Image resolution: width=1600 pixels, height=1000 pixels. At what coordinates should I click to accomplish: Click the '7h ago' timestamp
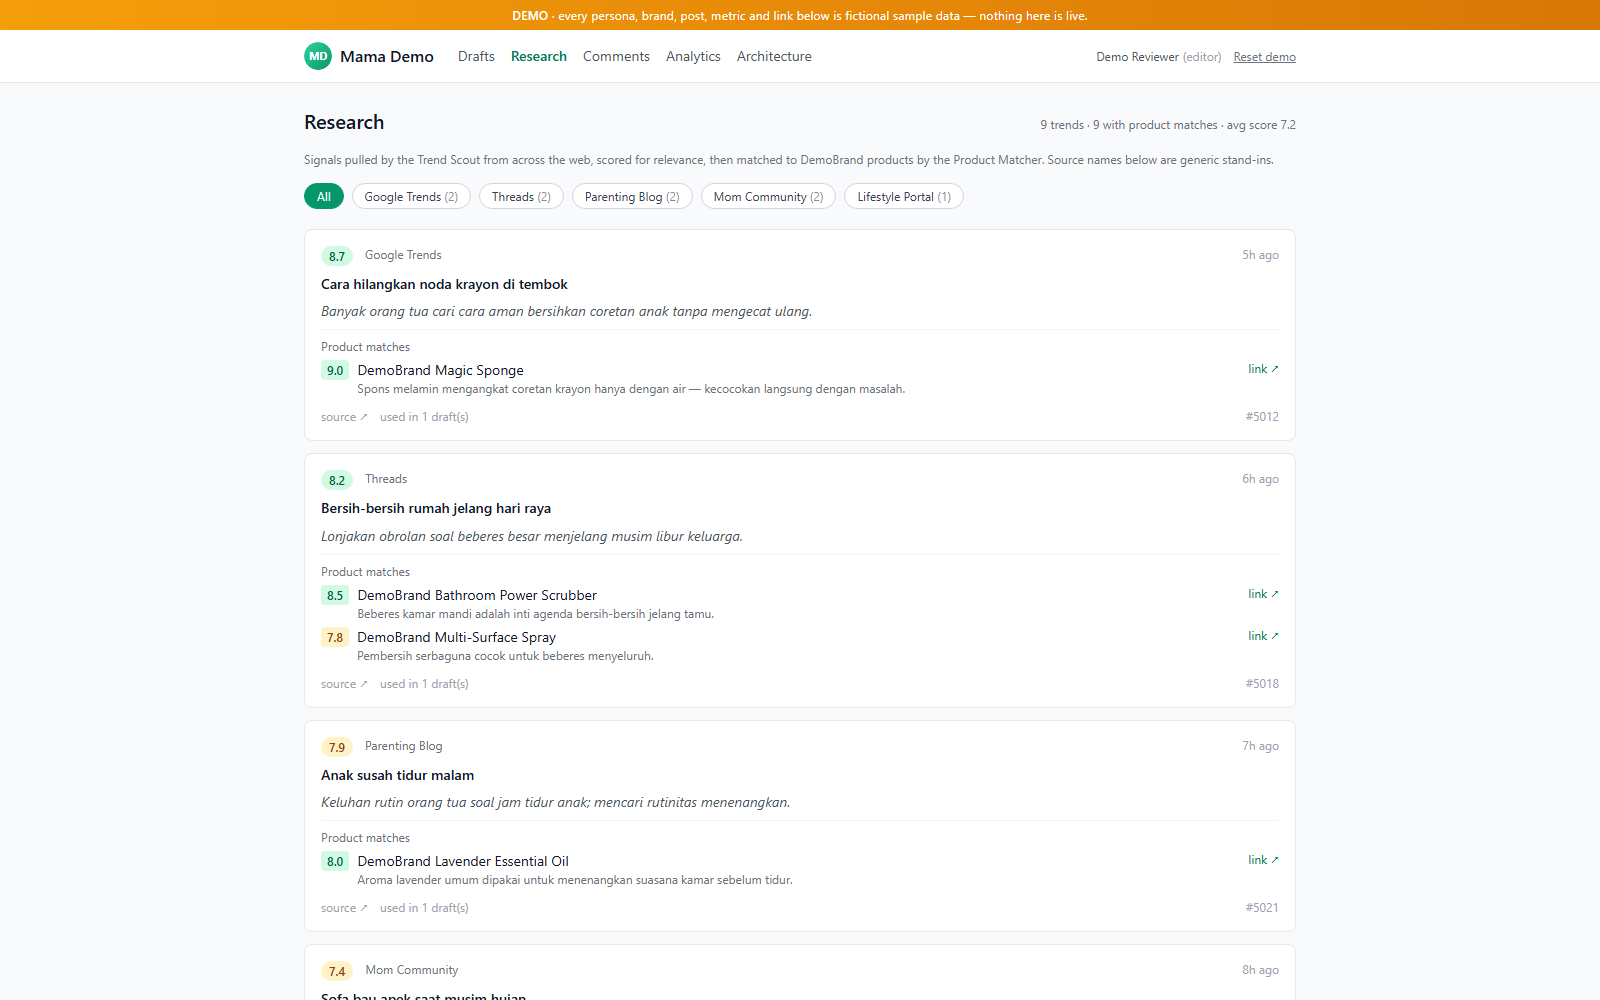[1260, 746]
